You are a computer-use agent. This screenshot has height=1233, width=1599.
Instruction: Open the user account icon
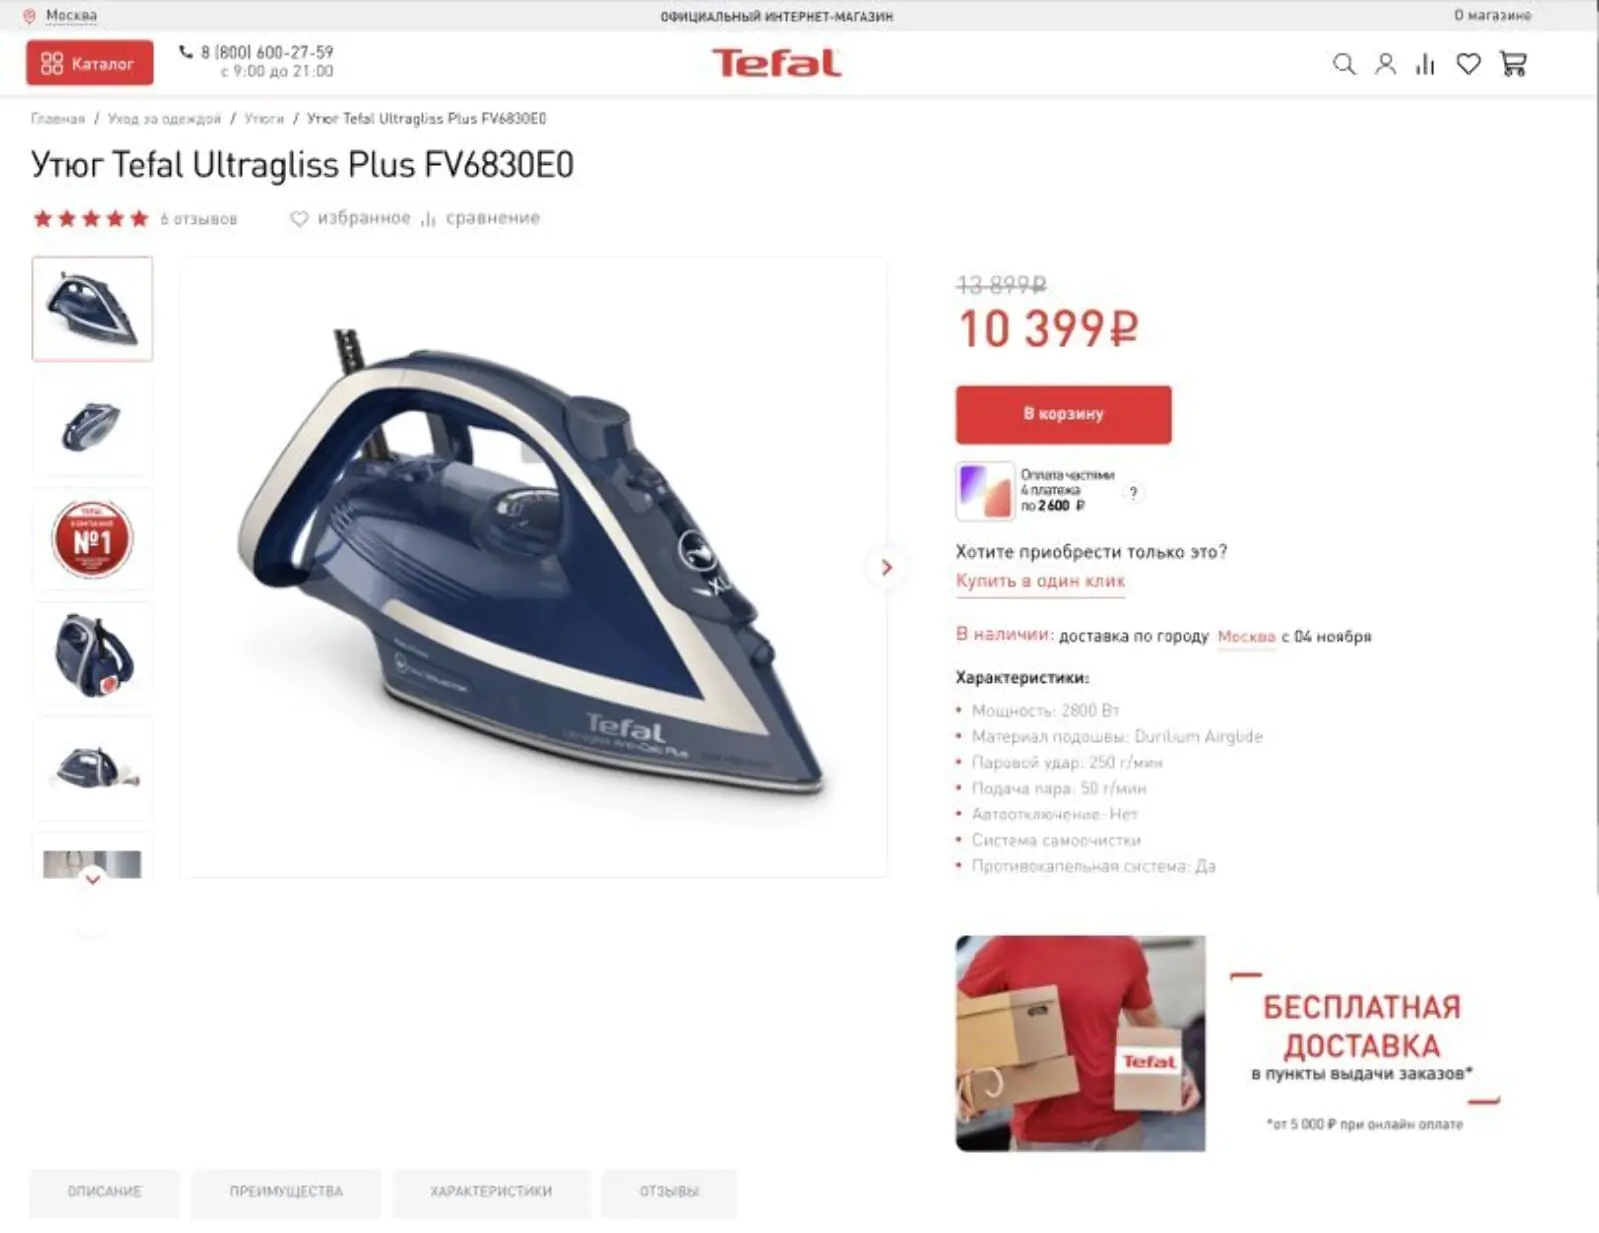tap(1385, 64)
